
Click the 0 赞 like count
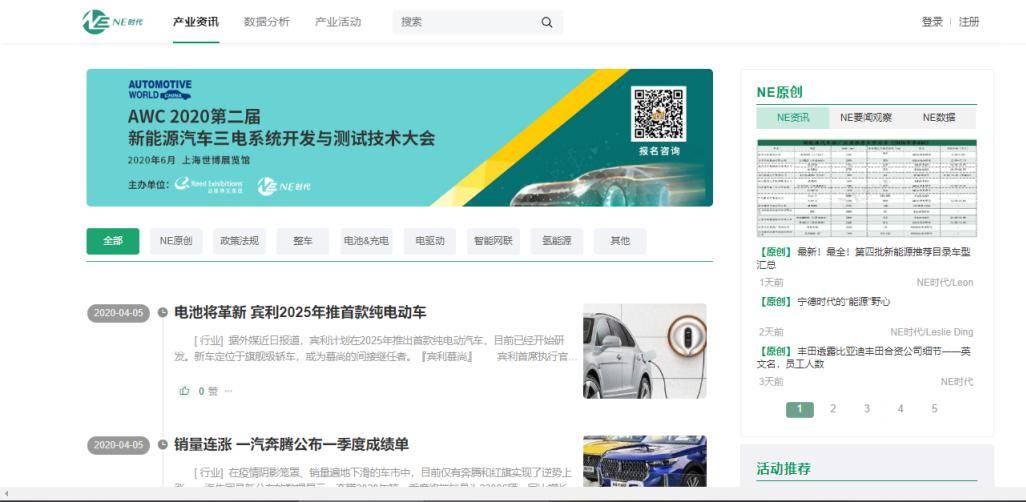click(x=207, y=391)
